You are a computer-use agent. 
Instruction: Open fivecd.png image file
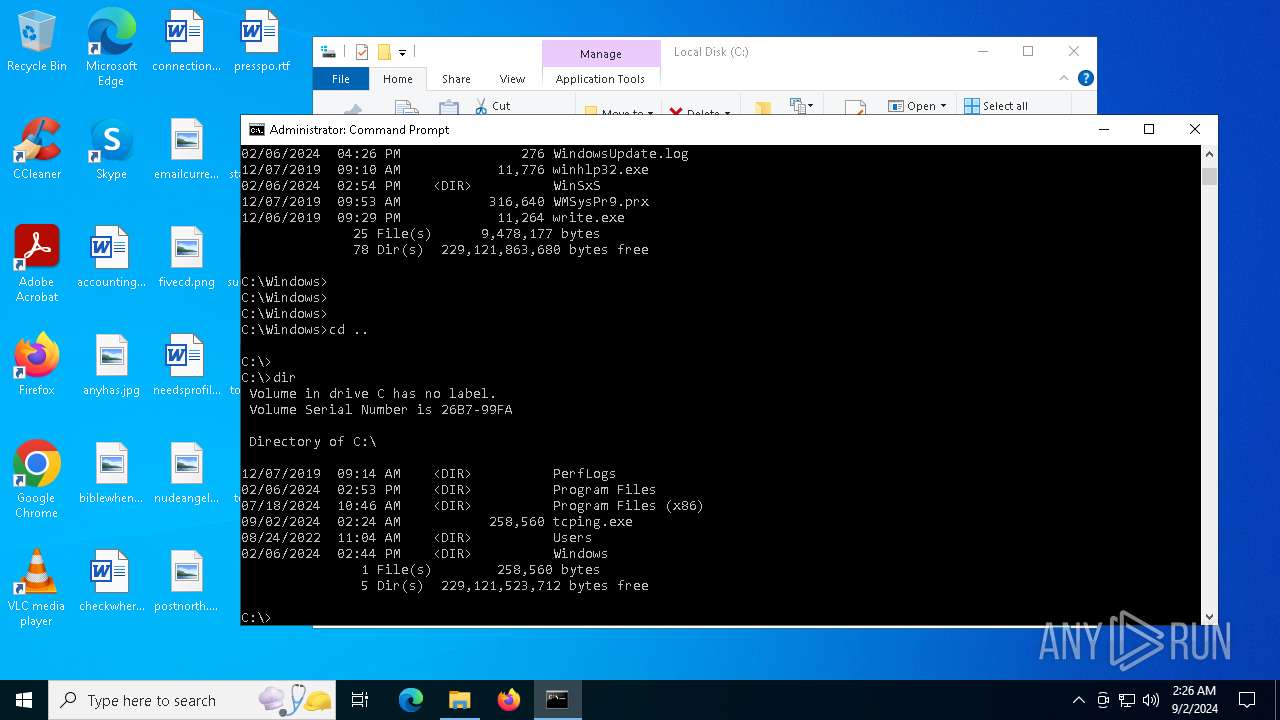[x=186, y=257]
